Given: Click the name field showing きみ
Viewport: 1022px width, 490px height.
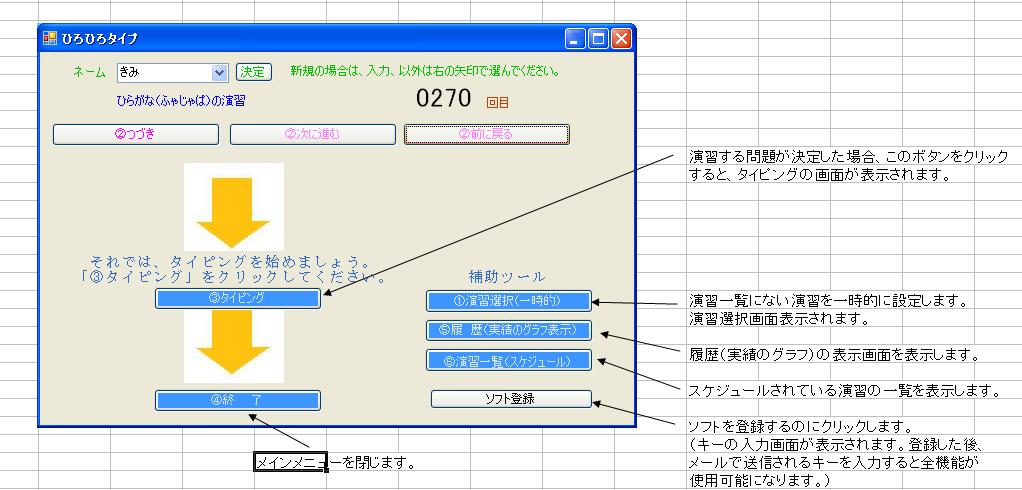Looking at the screenshot, I should pos(163,72).
